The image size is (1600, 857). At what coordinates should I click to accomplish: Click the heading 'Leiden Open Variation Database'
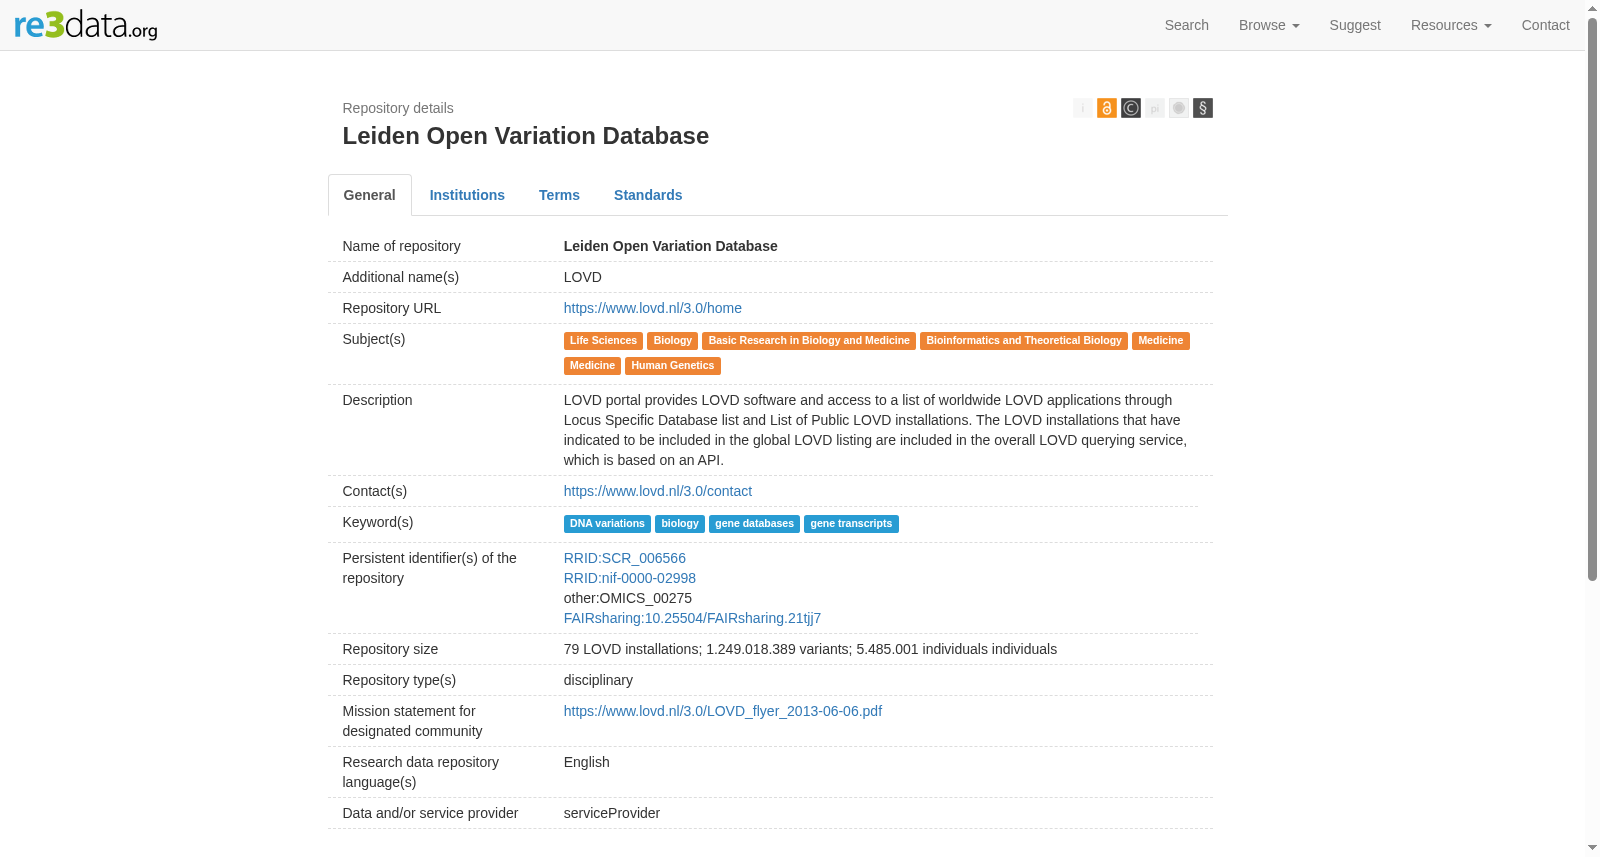pos(526,136)
